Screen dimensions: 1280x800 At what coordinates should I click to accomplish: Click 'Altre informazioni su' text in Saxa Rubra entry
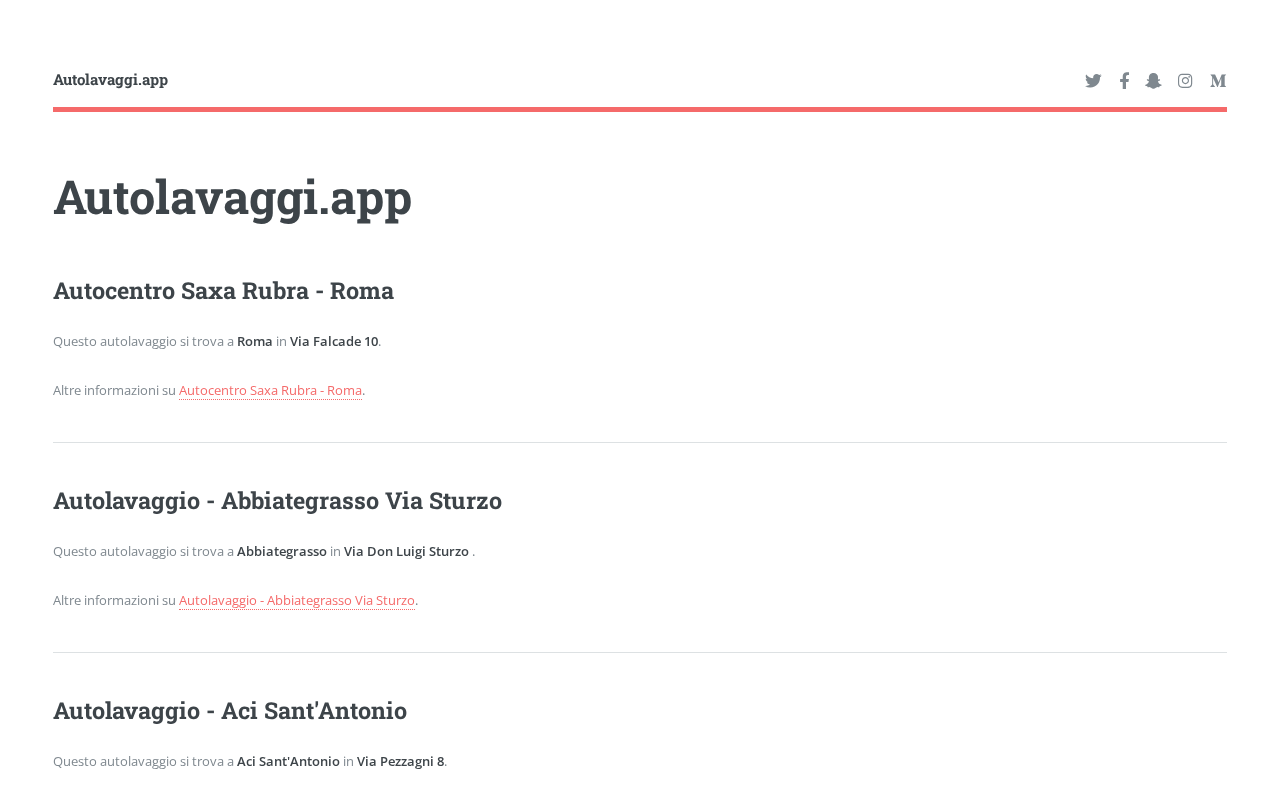[x=114, y=390]
